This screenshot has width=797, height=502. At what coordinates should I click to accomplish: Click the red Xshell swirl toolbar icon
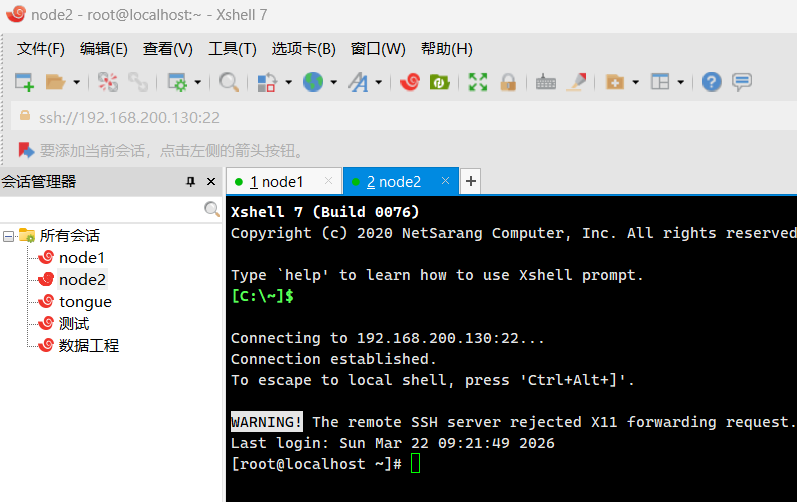[410, 82]
